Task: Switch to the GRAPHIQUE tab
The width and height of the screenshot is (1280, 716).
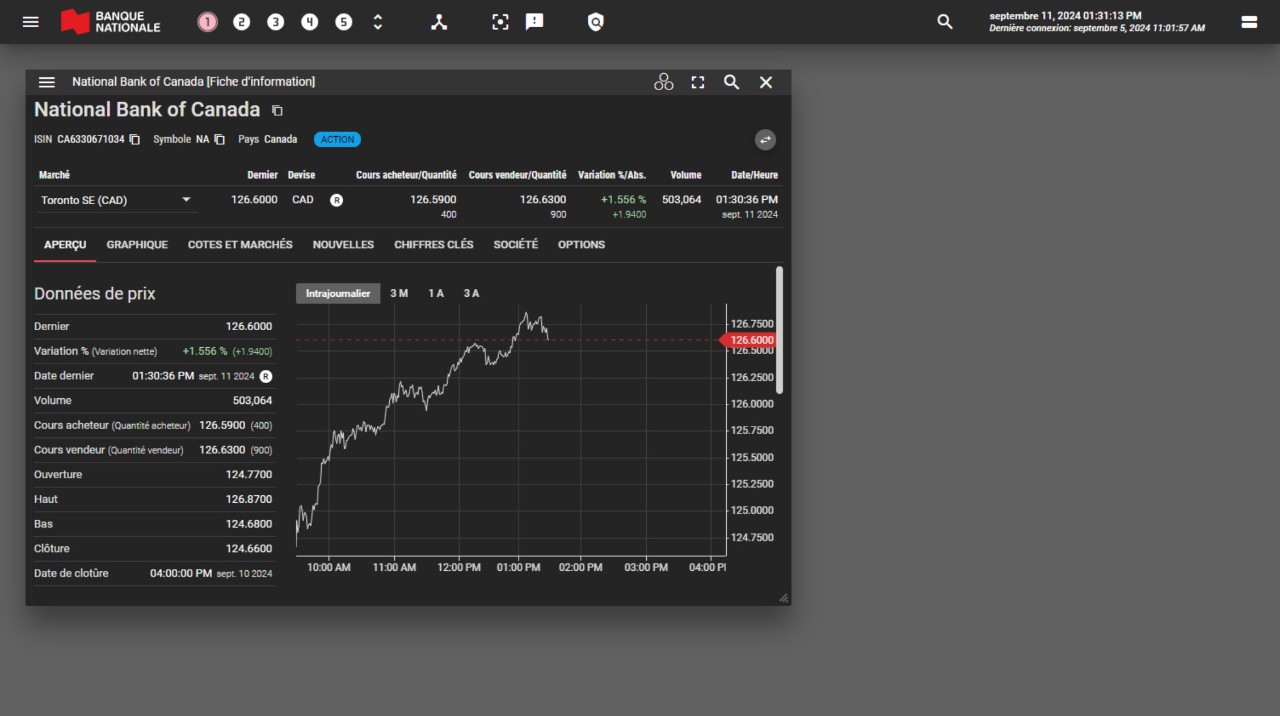Action: [137, 244]
